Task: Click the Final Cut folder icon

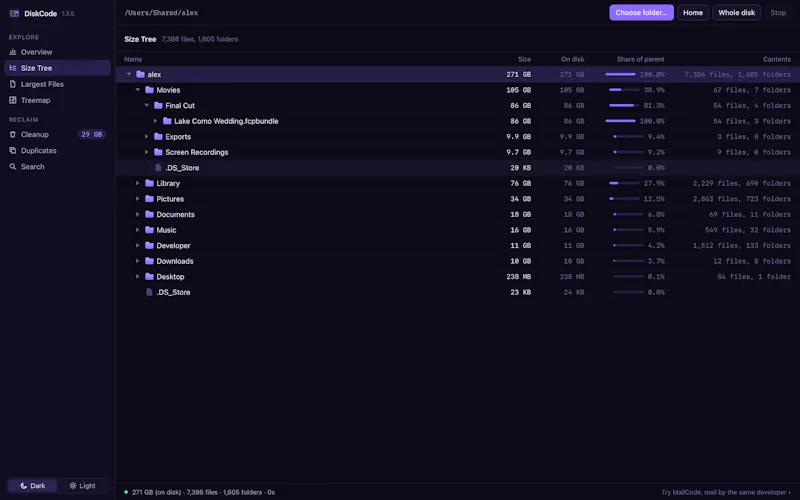Action: click(x=158, y=106)
